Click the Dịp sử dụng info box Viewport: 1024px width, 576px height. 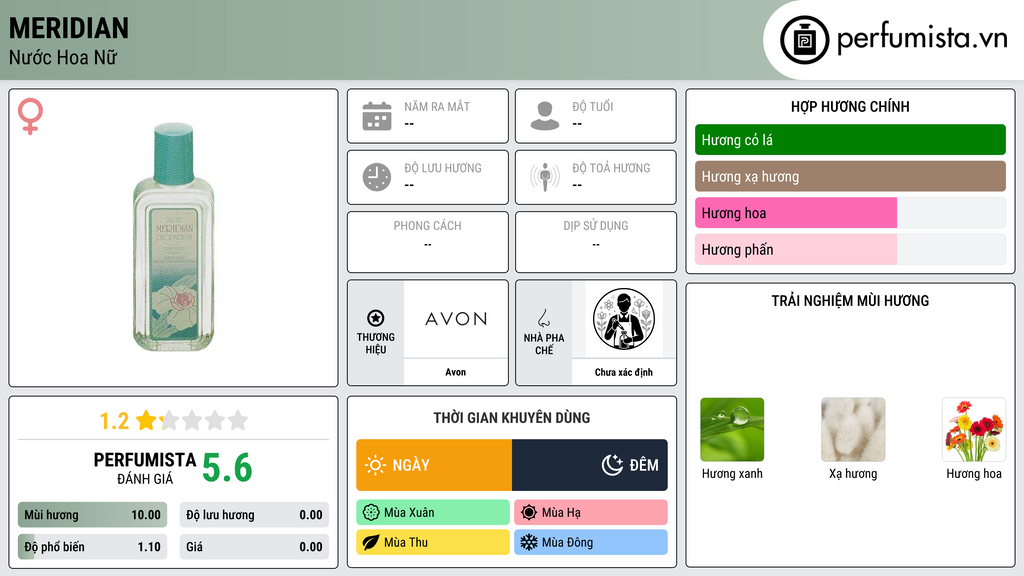coord(596,242)
